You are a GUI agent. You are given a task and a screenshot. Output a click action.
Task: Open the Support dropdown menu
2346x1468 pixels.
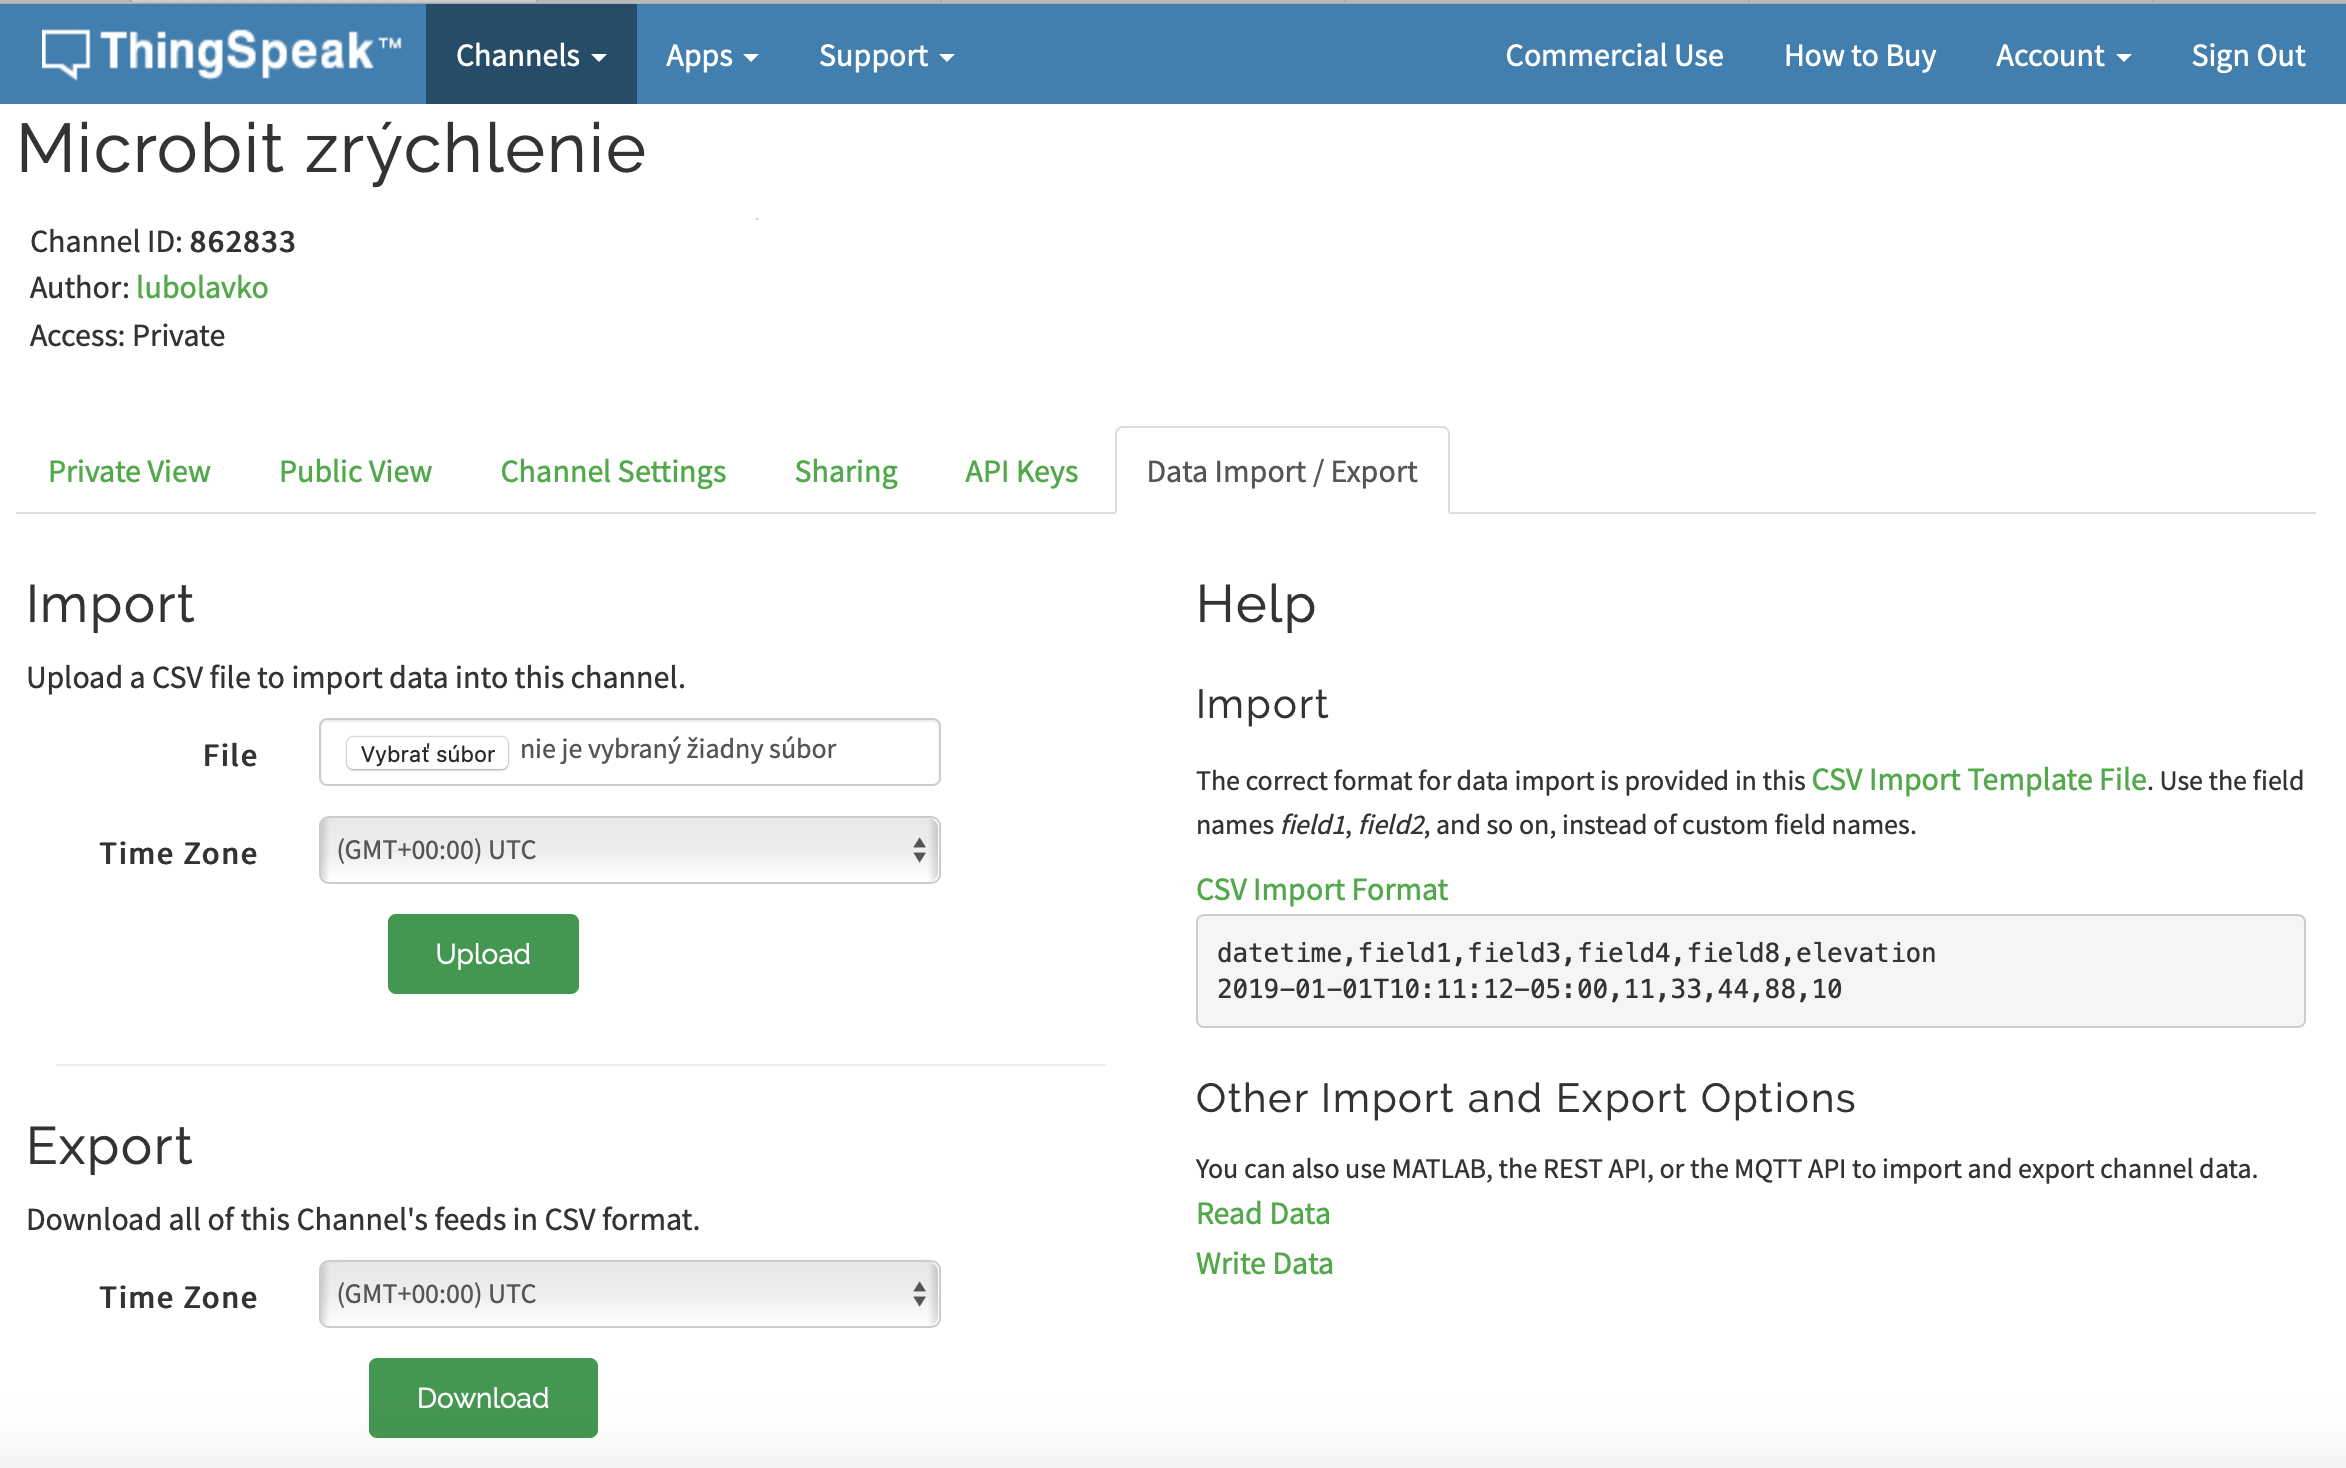885,55
